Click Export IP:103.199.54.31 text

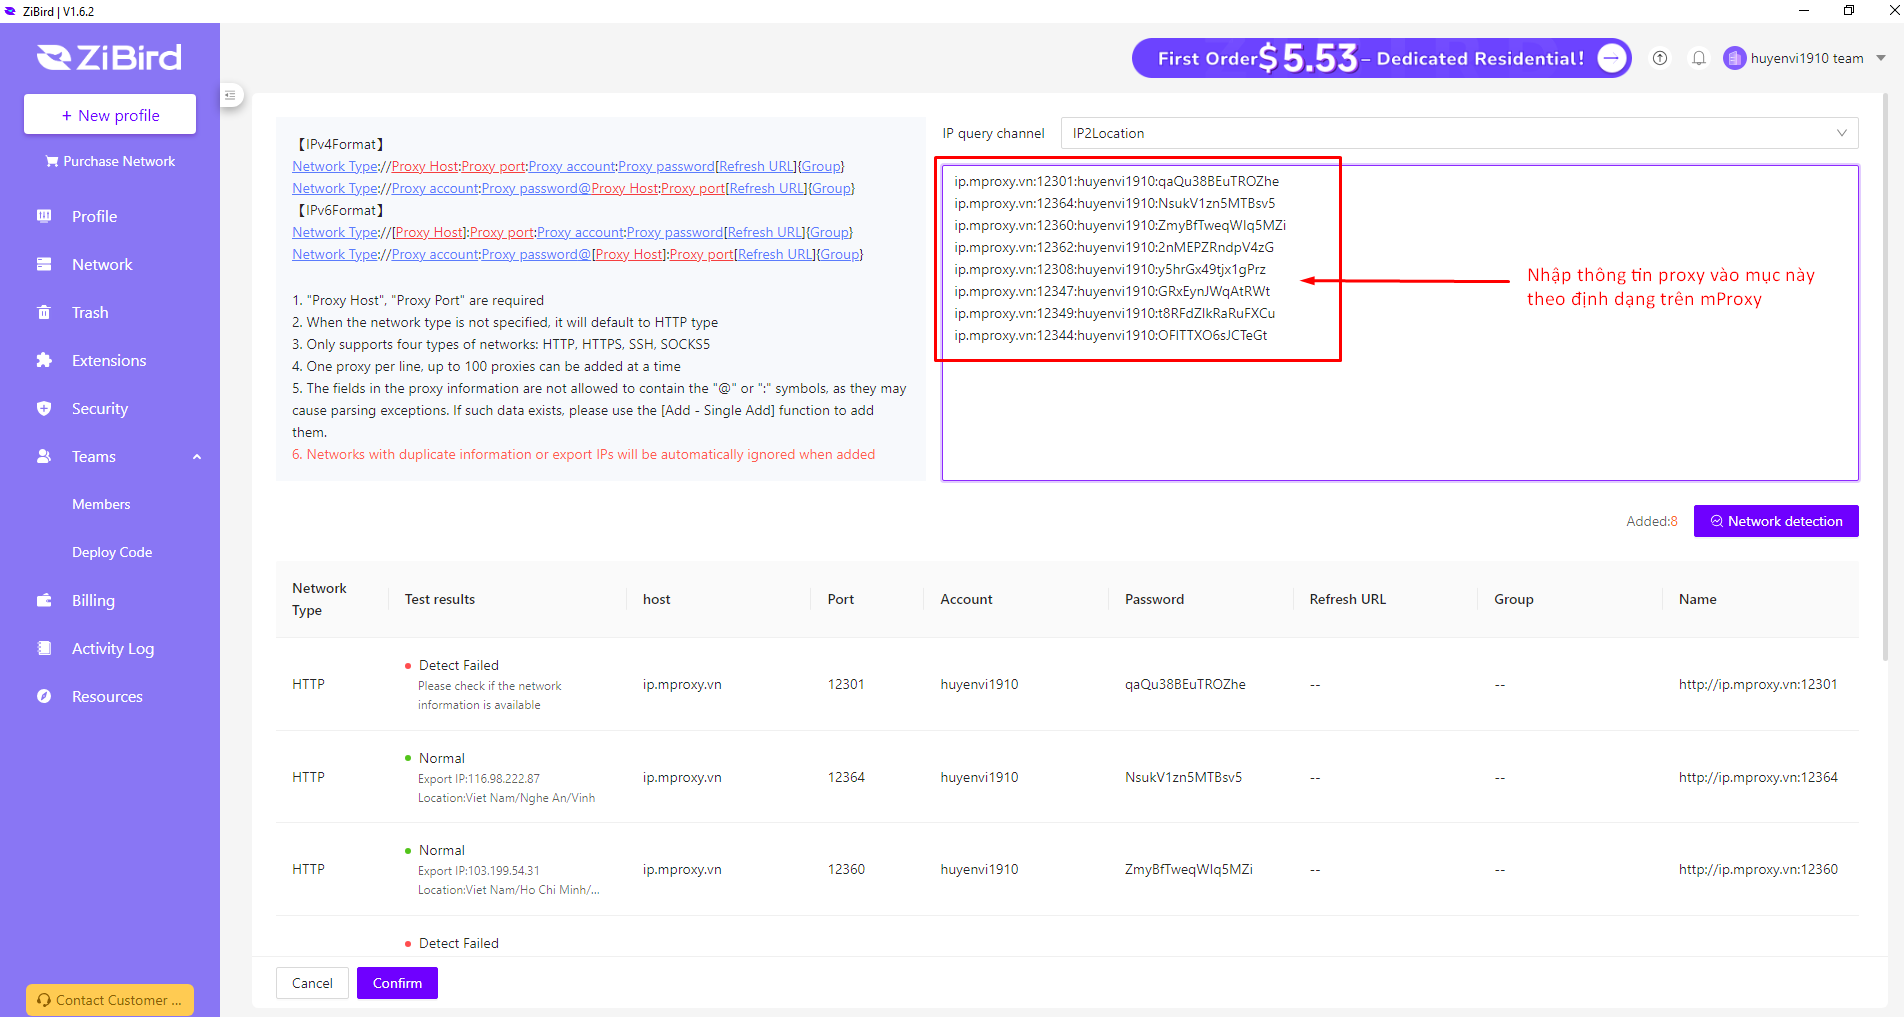coord(478,871)
